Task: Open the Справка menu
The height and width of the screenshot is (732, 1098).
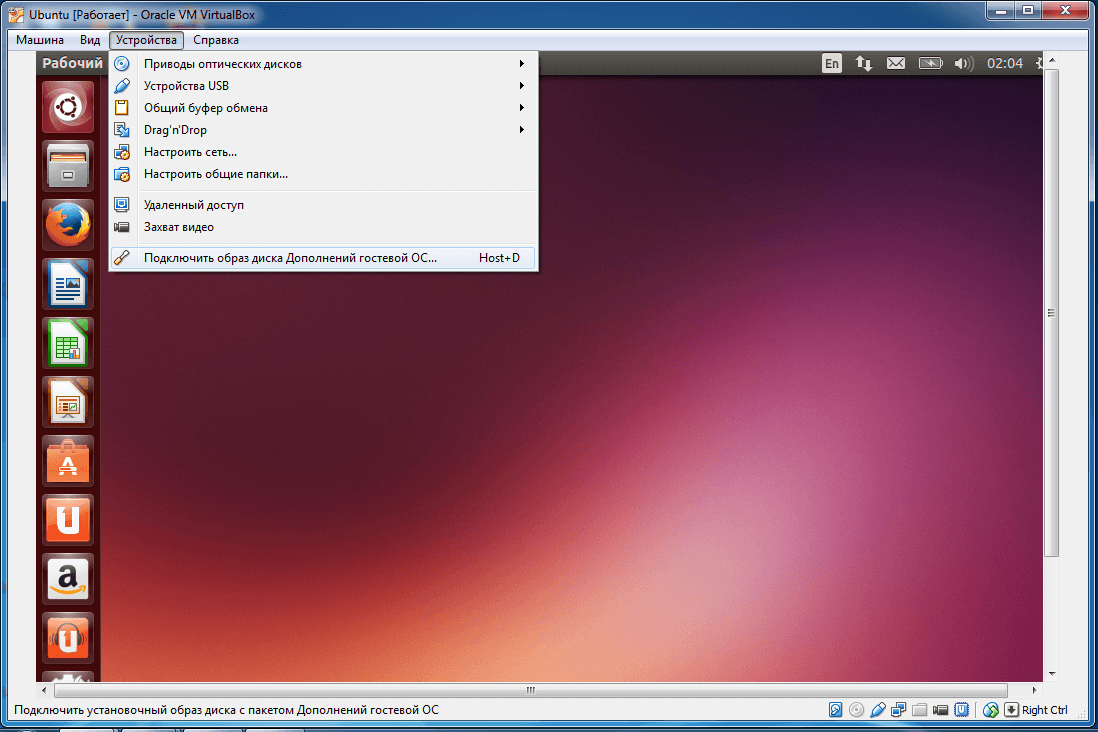Action: (216, 40)
